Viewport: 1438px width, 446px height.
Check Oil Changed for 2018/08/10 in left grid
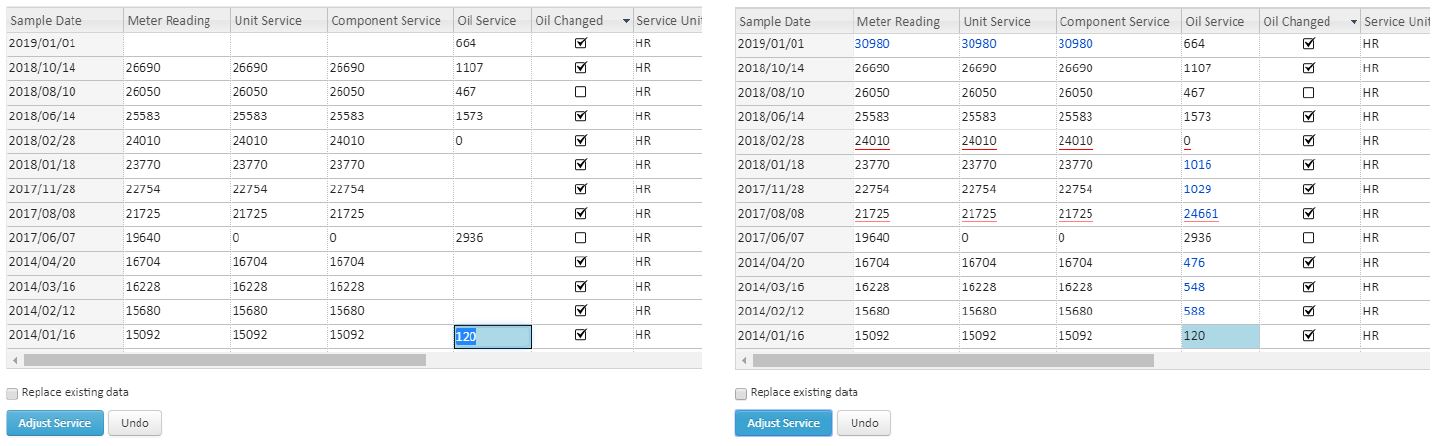(x=581, y=92)
